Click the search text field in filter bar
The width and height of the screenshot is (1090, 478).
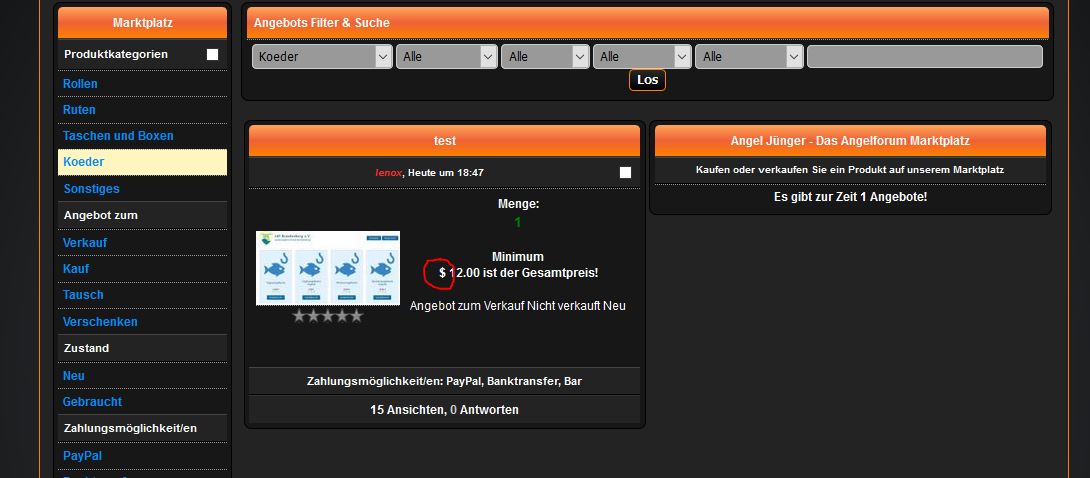coord(924,57)
